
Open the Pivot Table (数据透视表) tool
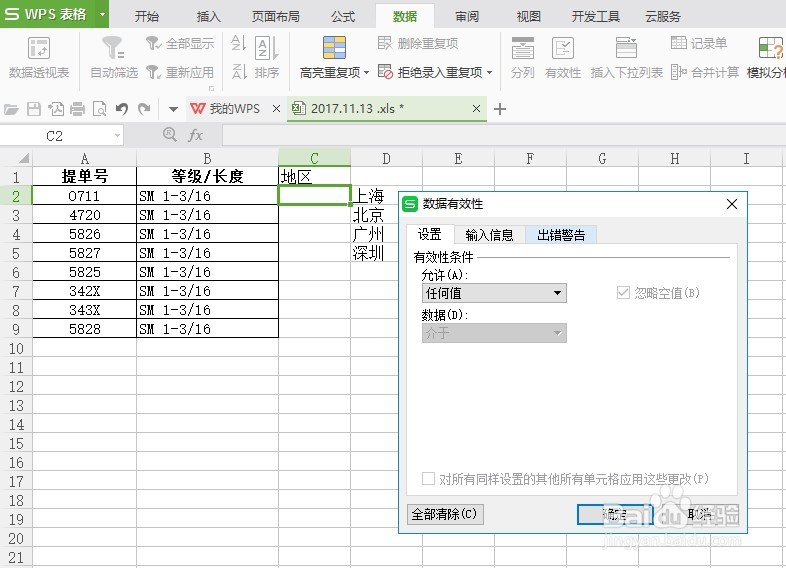click(x=39, y=58)
